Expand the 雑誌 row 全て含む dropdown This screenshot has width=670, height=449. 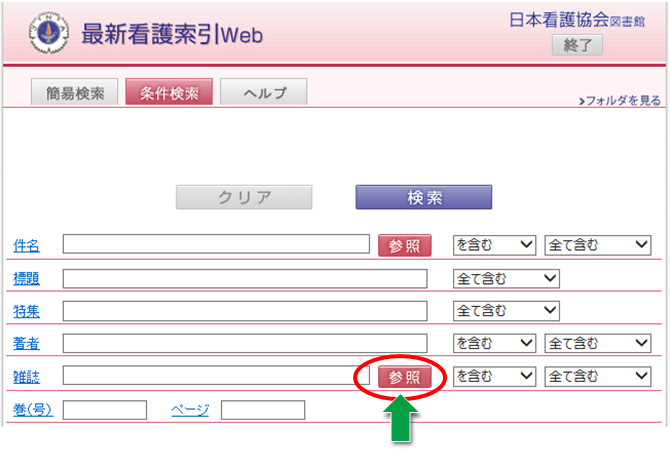[598, 376]
